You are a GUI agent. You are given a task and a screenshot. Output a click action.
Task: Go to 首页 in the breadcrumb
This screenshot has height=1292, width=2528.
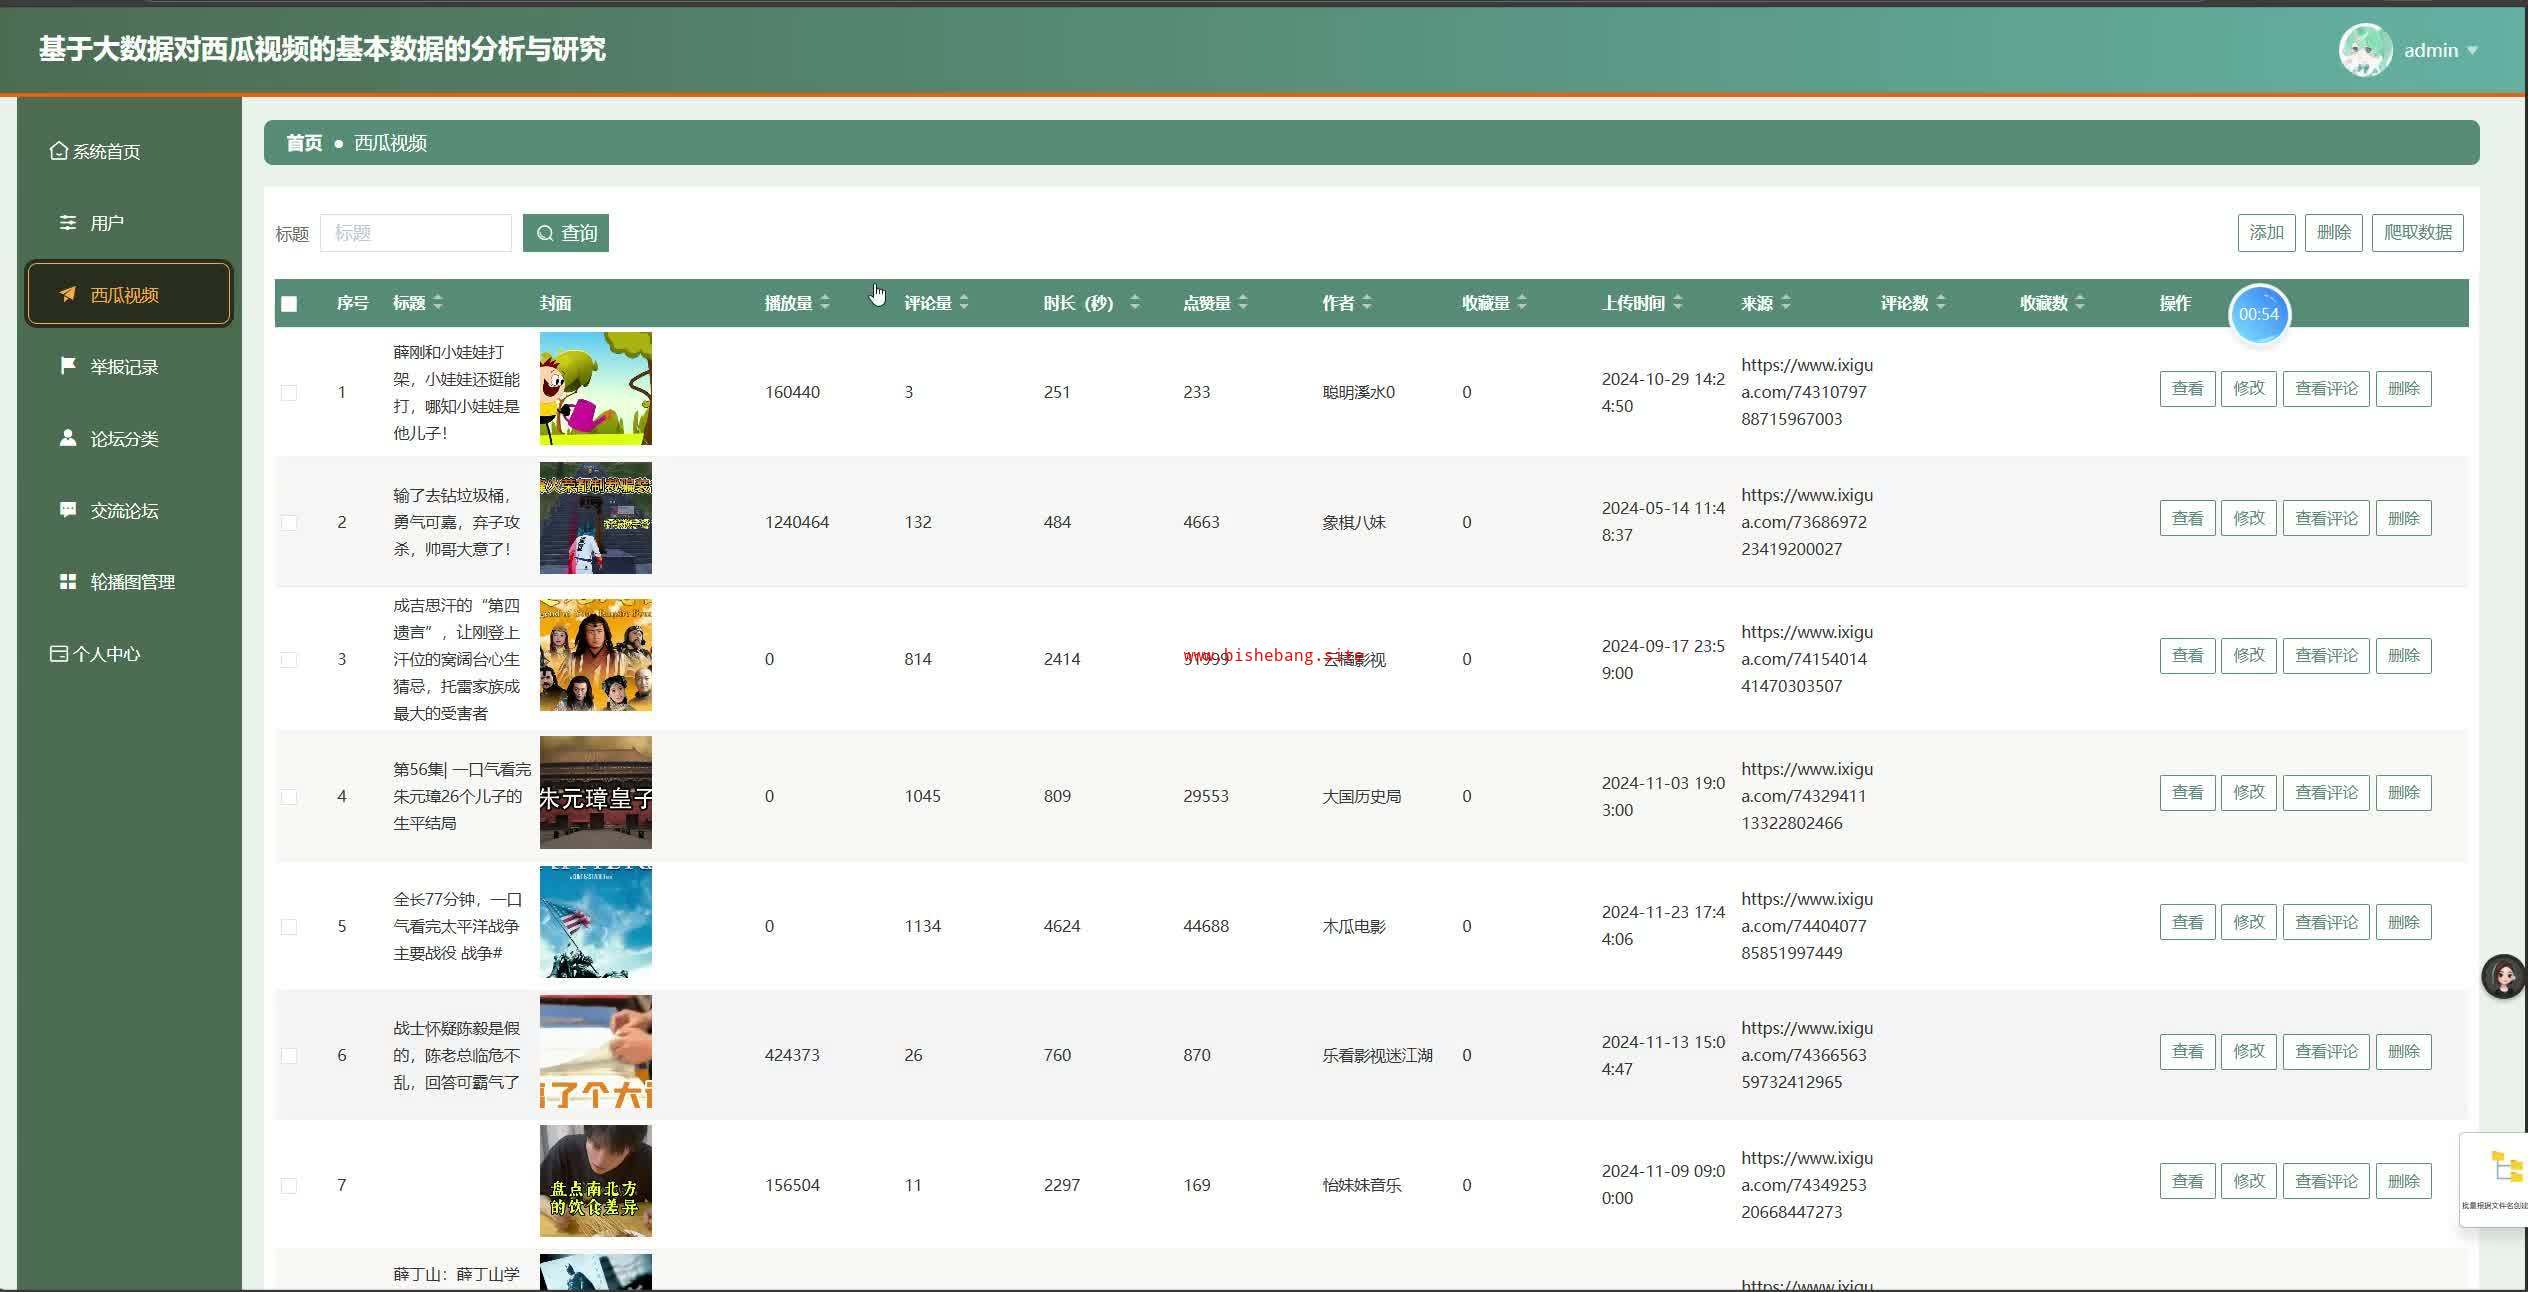[x=304, y=143]
